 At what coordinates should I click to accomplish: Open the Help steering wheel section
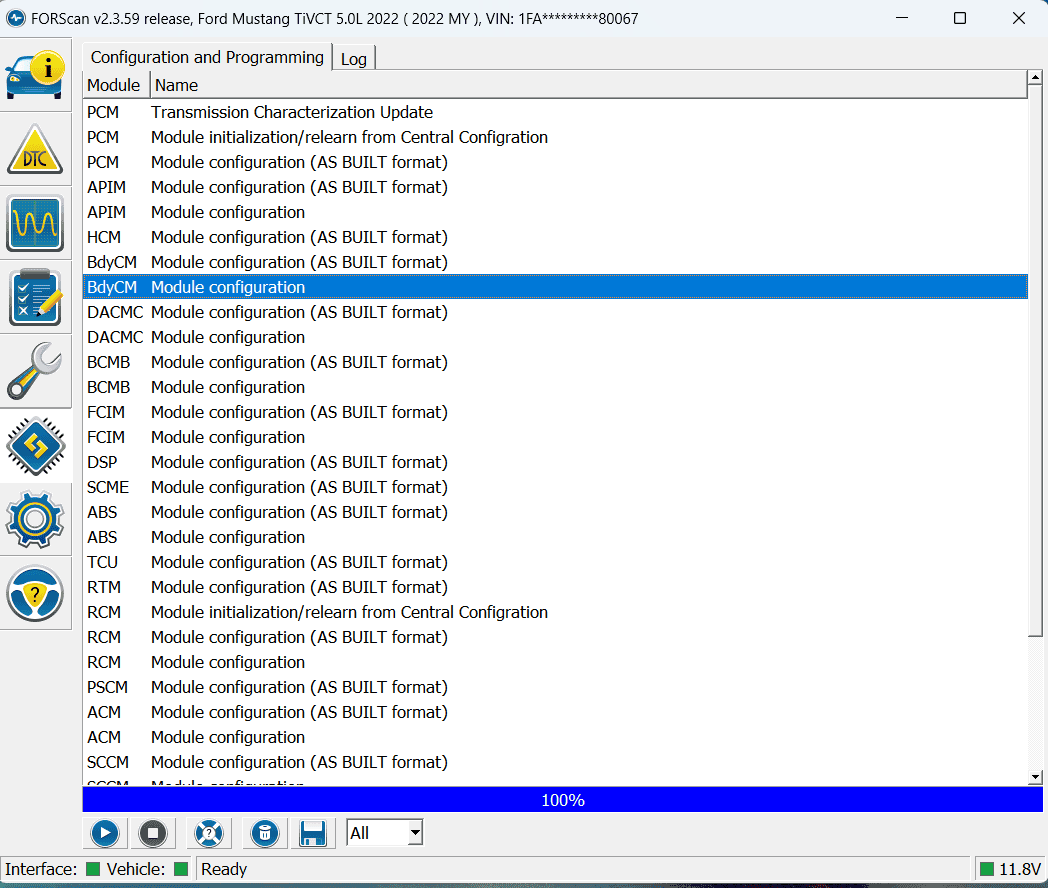pos(35,594)
